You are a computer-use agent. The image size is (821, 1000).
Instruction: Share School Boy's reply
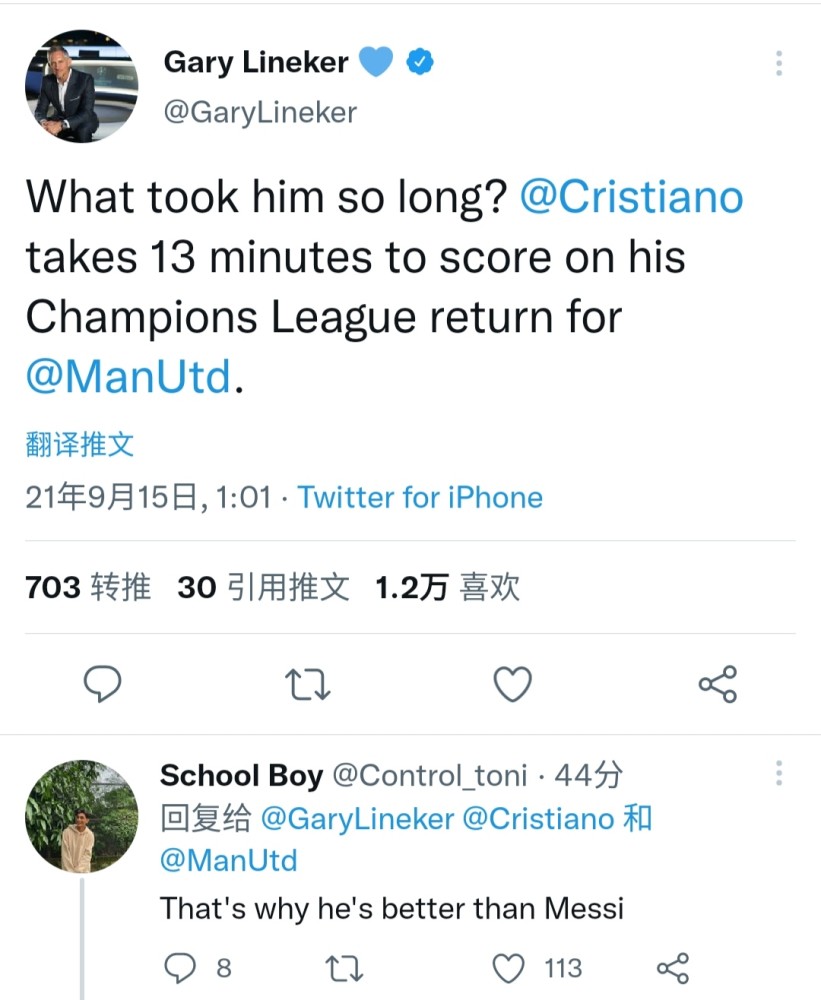(672, 968)
